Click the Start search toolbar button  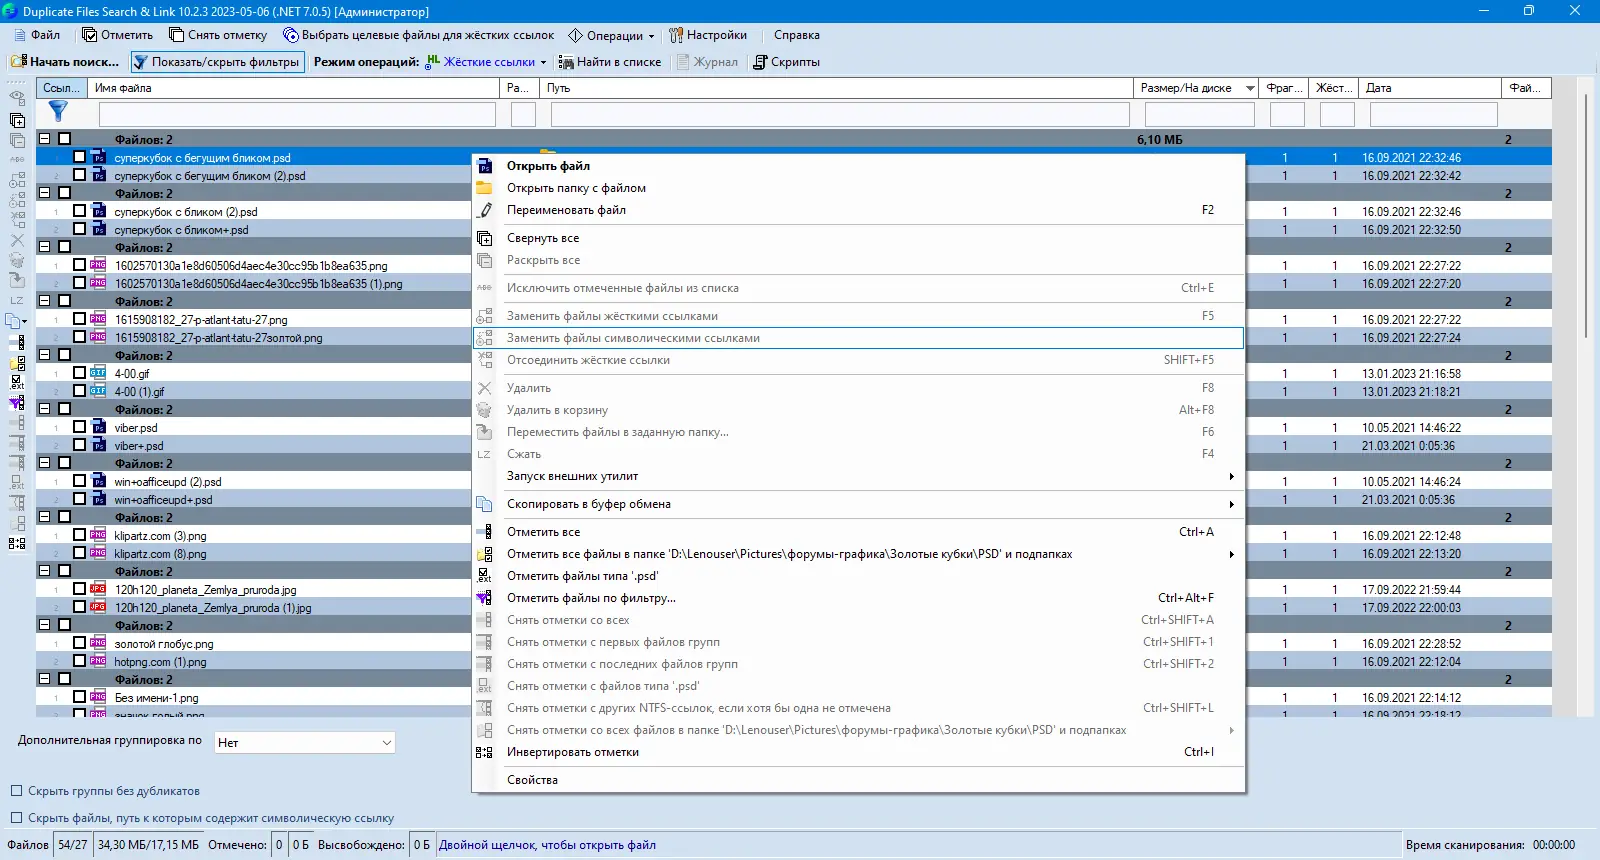(65, 62)
